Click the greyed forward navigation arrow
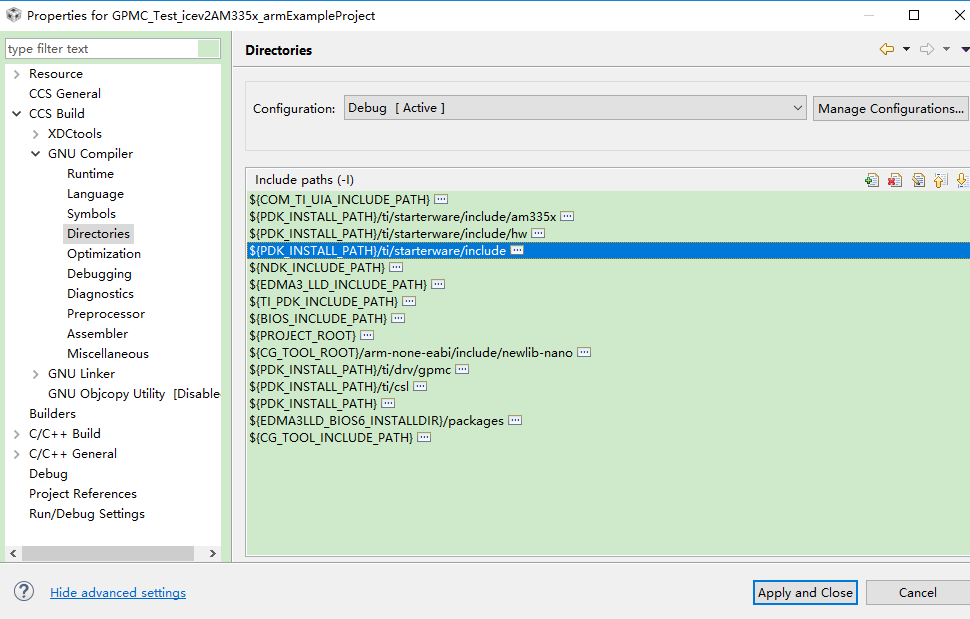This screenshot has height=619, width=970. pos(927,49)
